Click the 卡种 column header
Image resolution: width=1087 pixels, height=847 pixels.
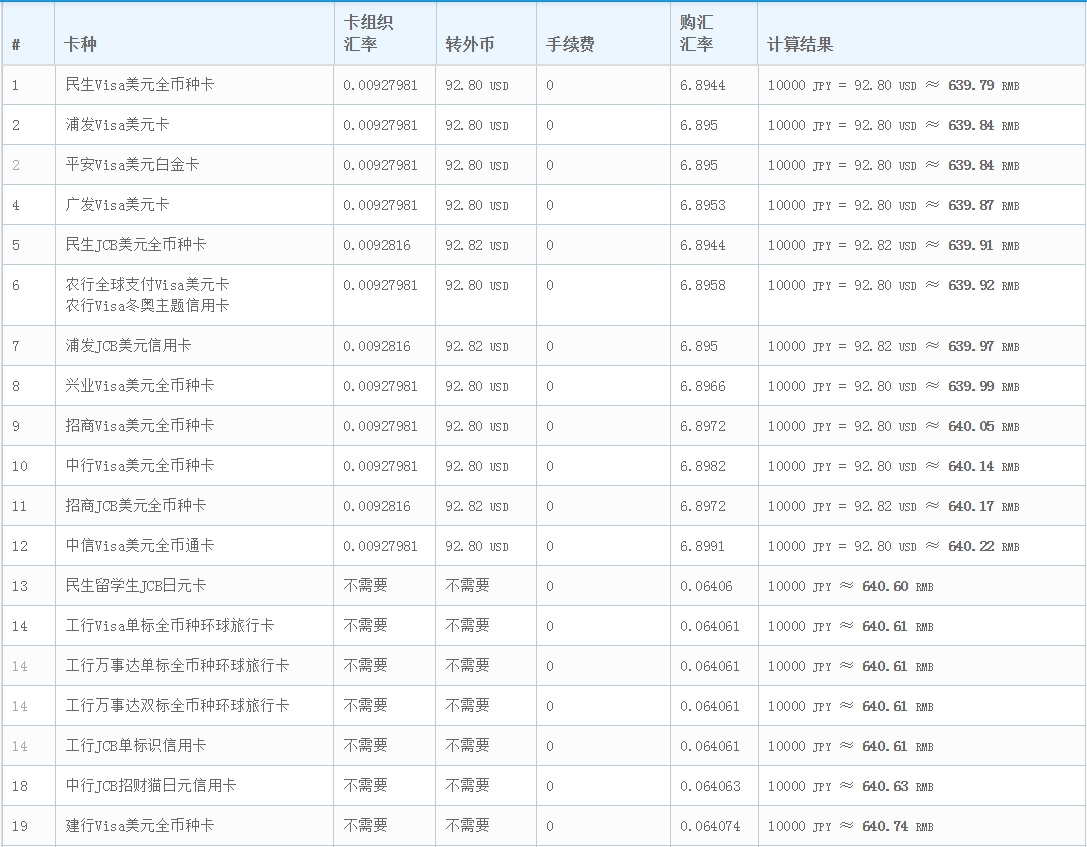[x=80, y=45]
